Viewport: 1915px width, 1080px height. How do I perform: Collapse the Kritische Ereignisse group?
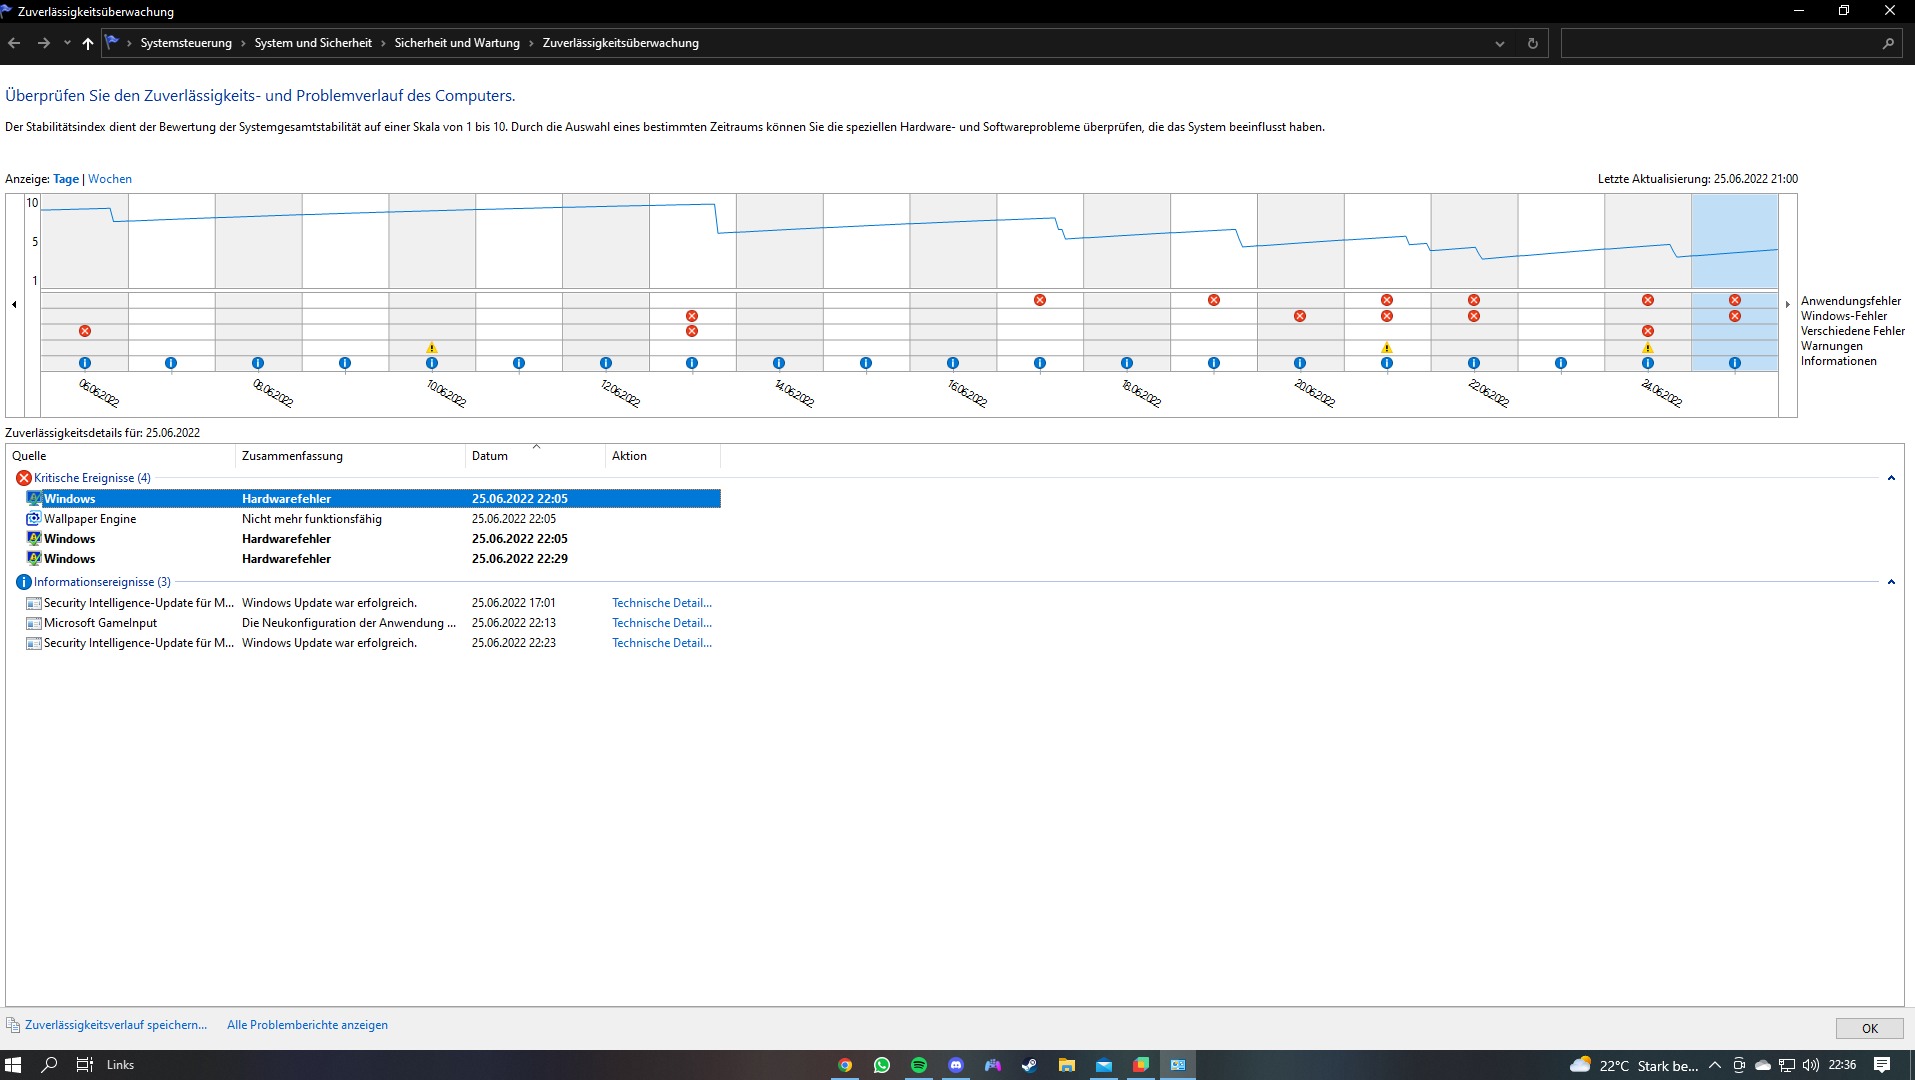(1891, 478)
